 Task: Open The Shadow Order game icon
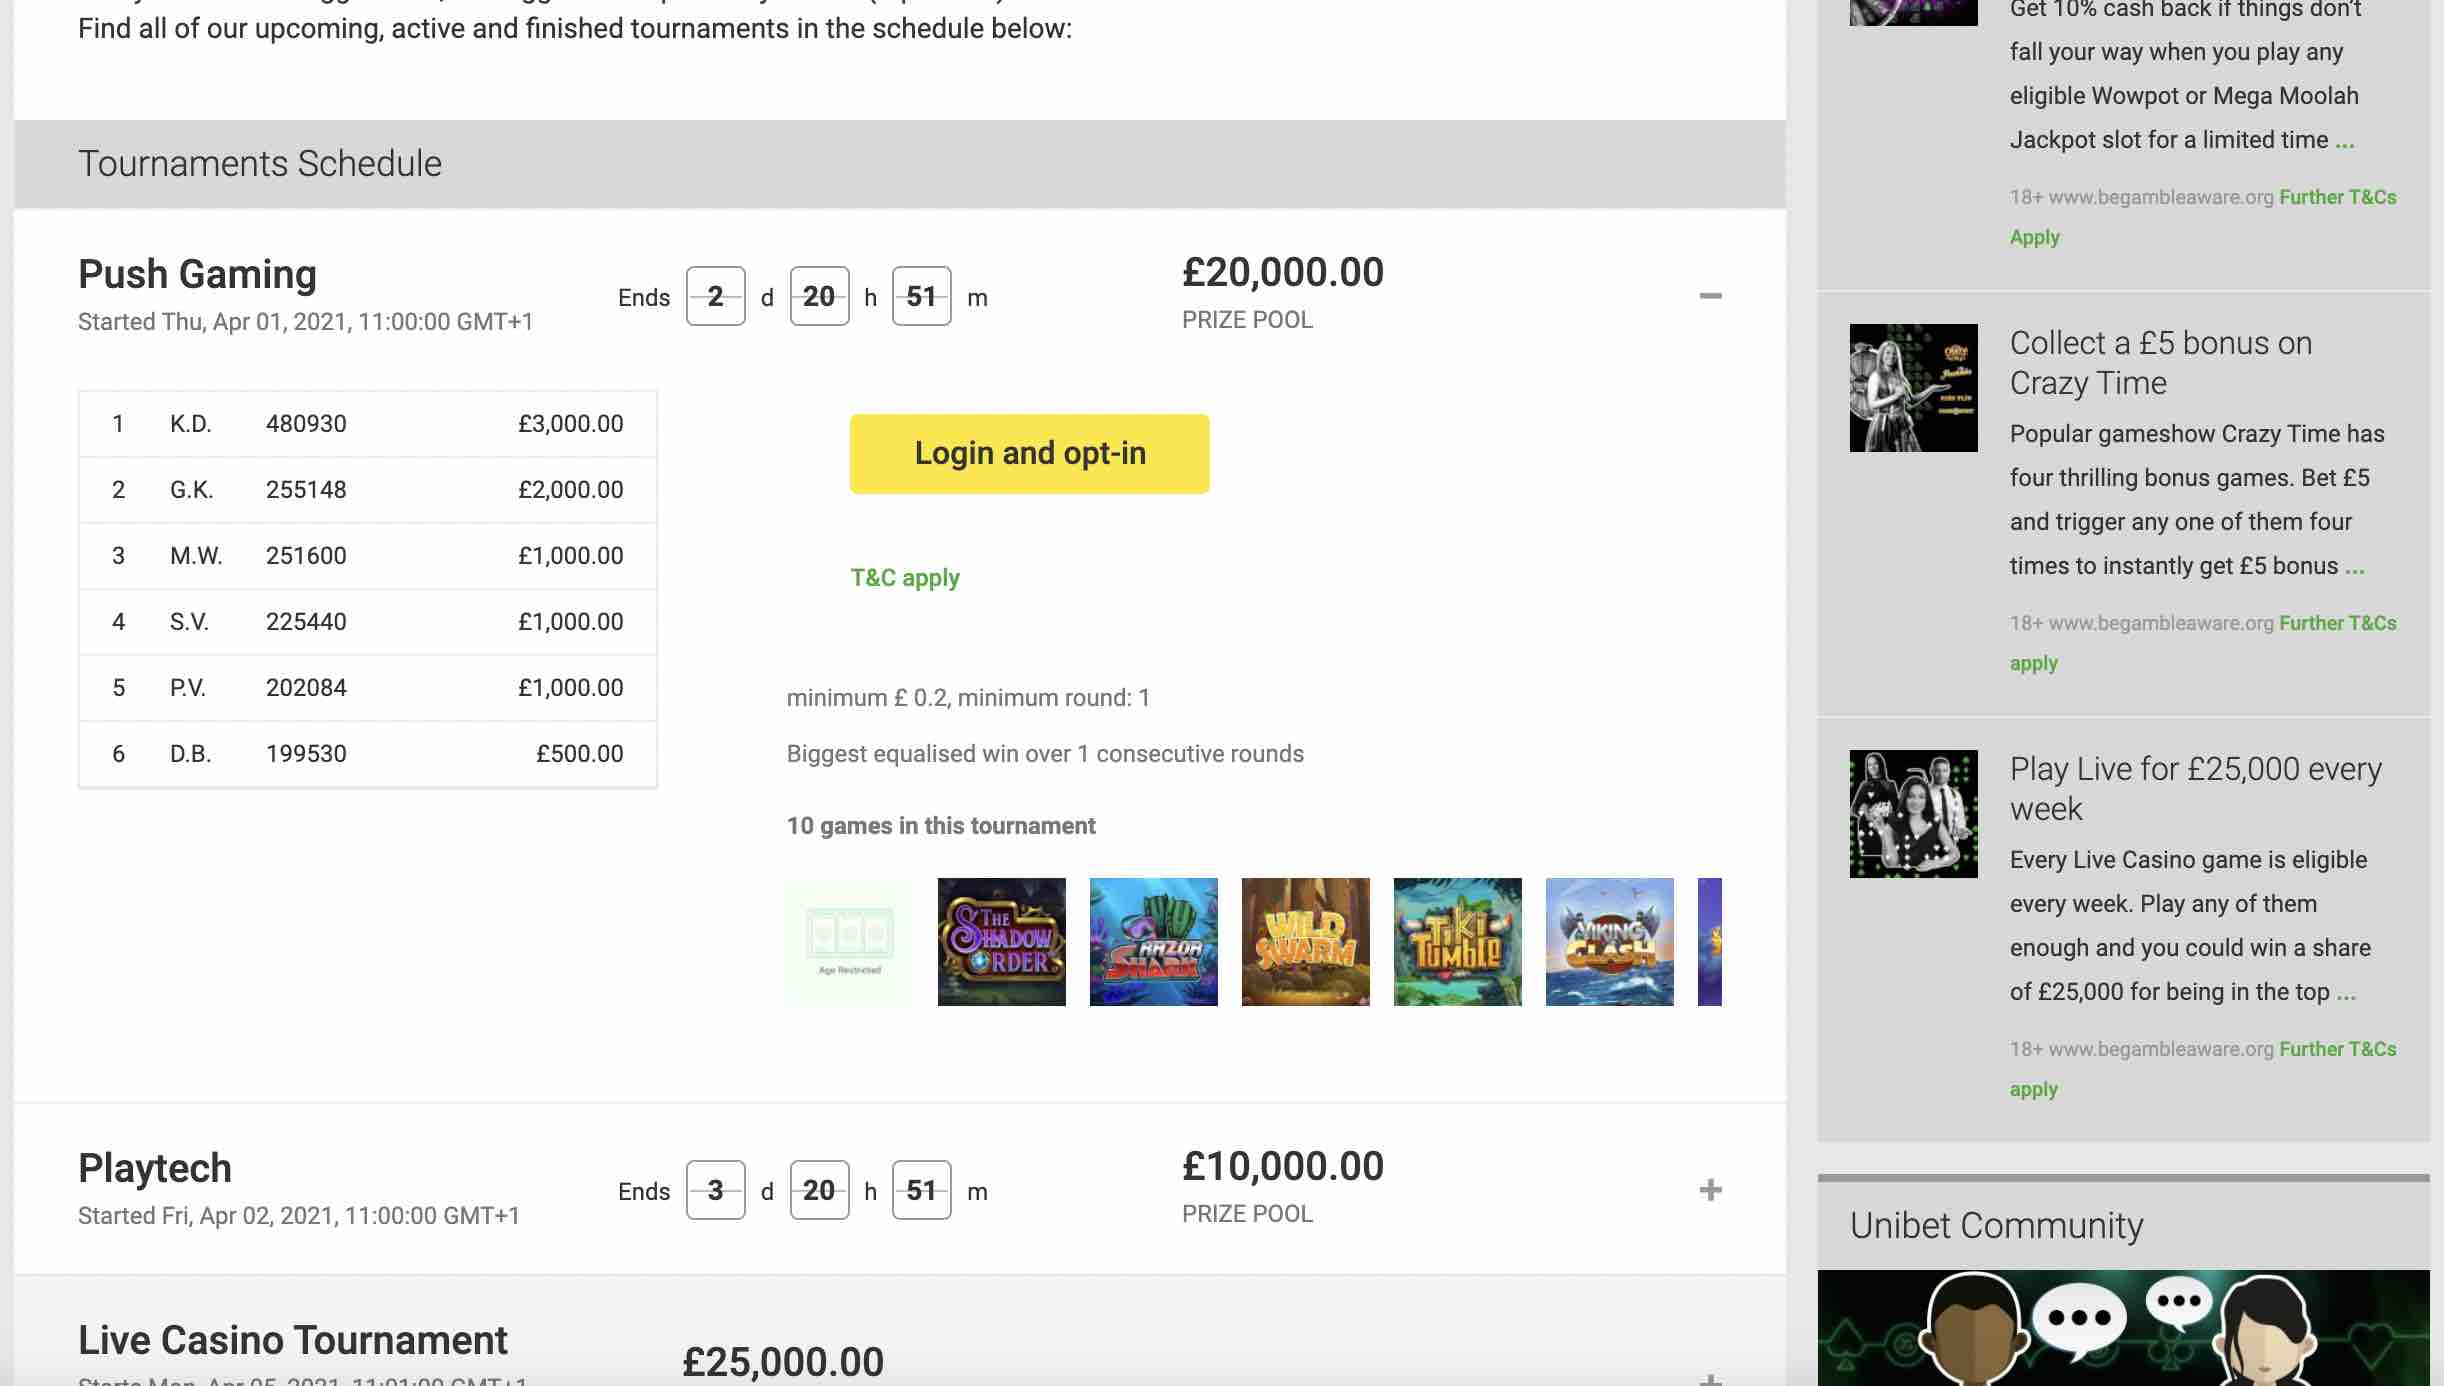click(x=1001, y=942)
